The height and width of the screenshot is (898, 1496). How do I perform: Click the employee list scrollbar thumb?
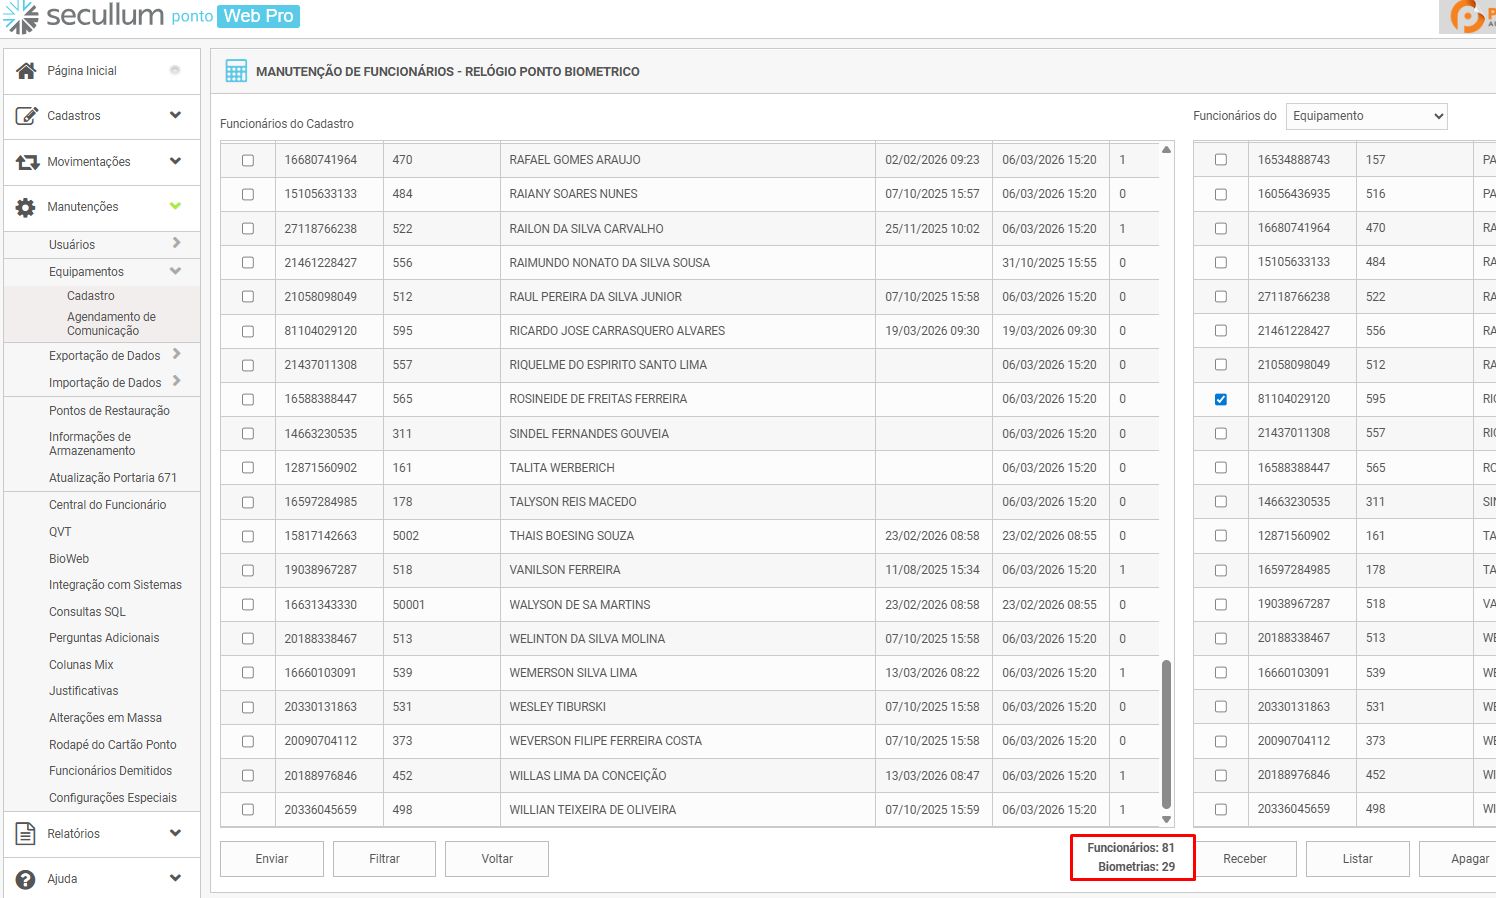pos(1166,733)
